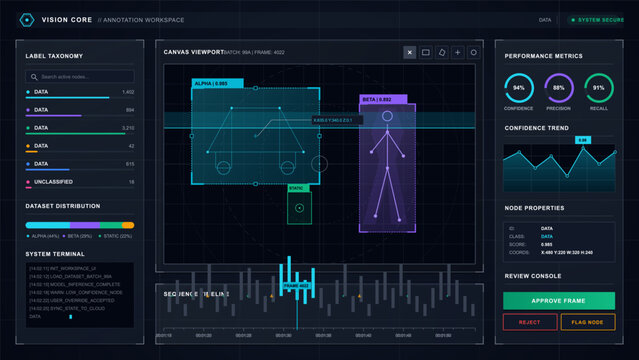Viewport: 639px width, 360px height.
Task: Select the rectangle box tool
Action: tap(425, 52)
